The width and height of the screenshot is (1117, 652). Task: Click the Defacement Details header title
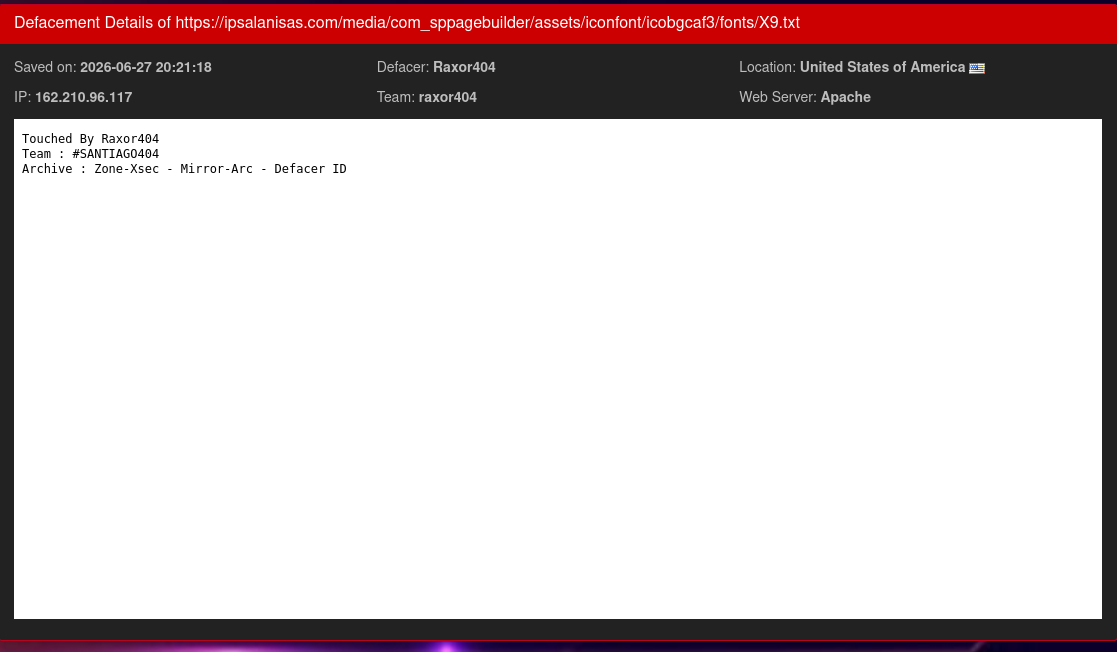click(x=407, y=23)
